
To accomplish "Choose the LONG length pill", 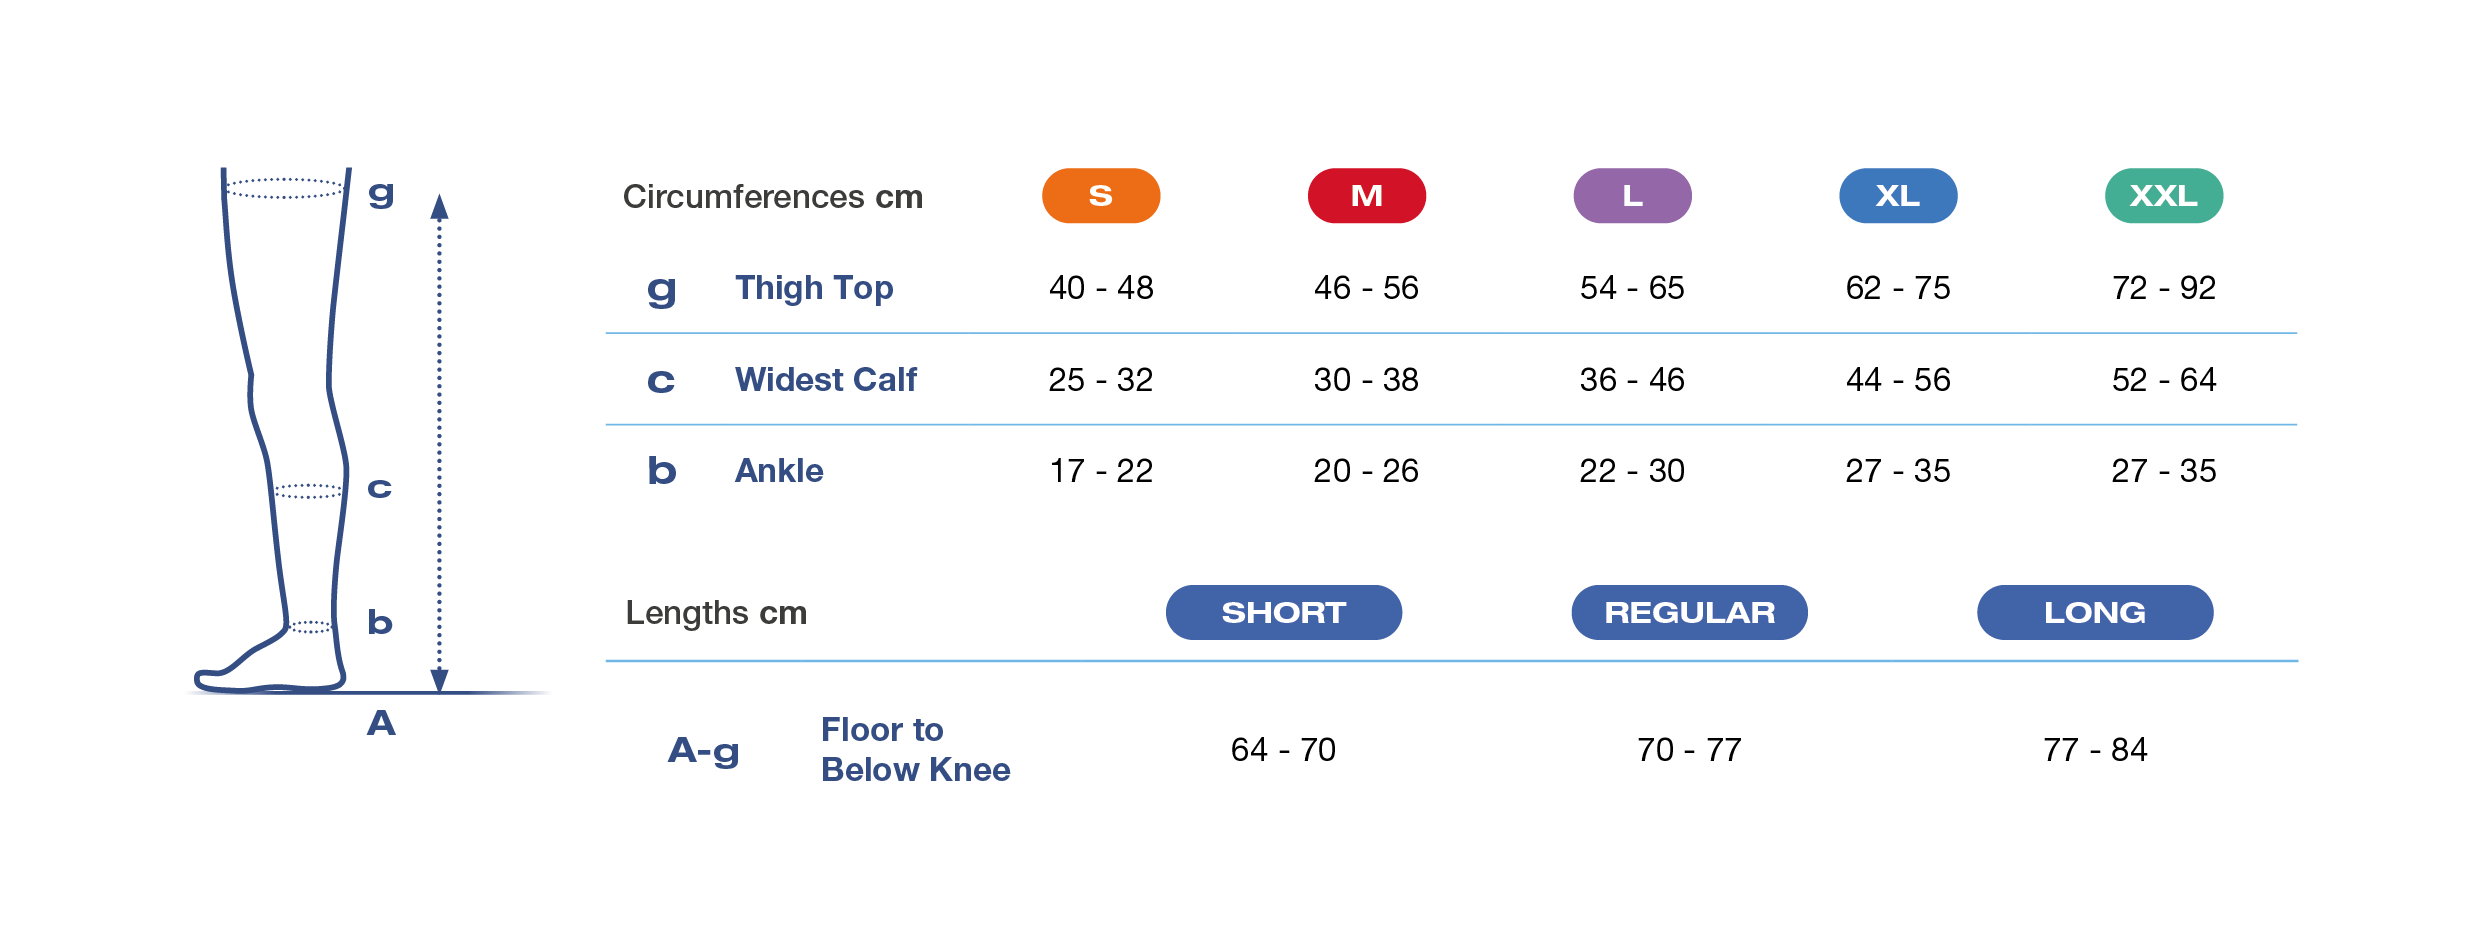I will pyautogui.click(x=2095, y=612).
